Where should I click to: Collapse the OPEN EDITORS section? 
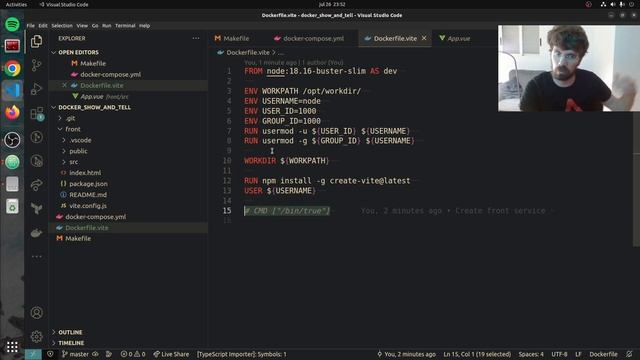(128, 52)
